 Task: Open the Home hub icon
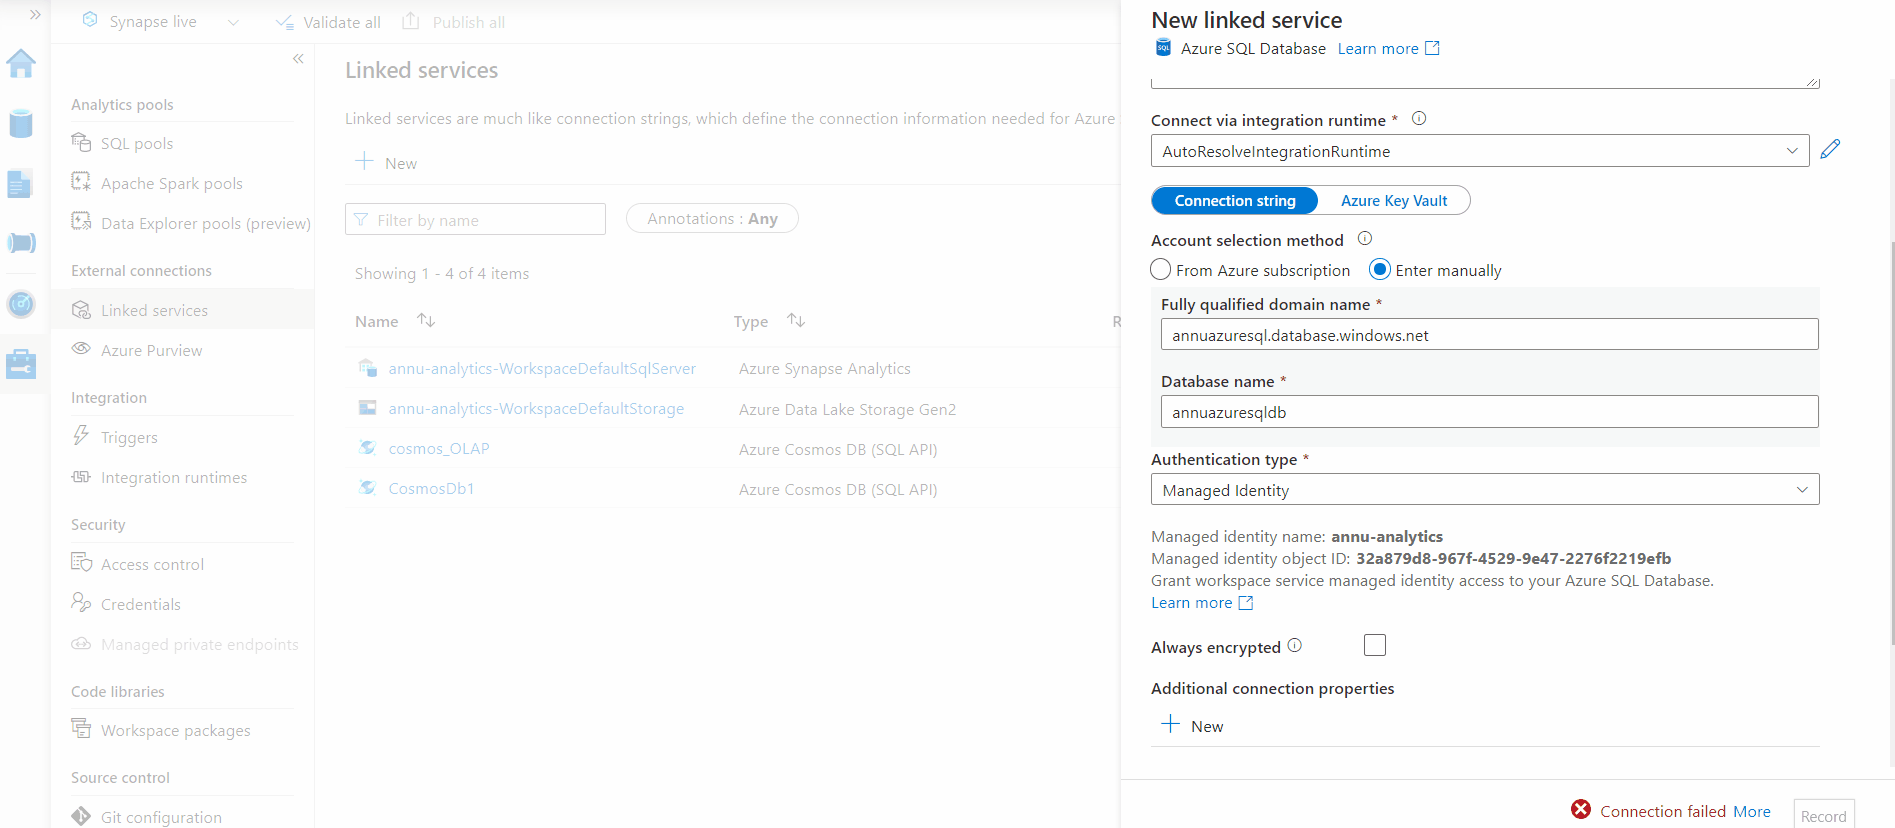tap(21, 64)
